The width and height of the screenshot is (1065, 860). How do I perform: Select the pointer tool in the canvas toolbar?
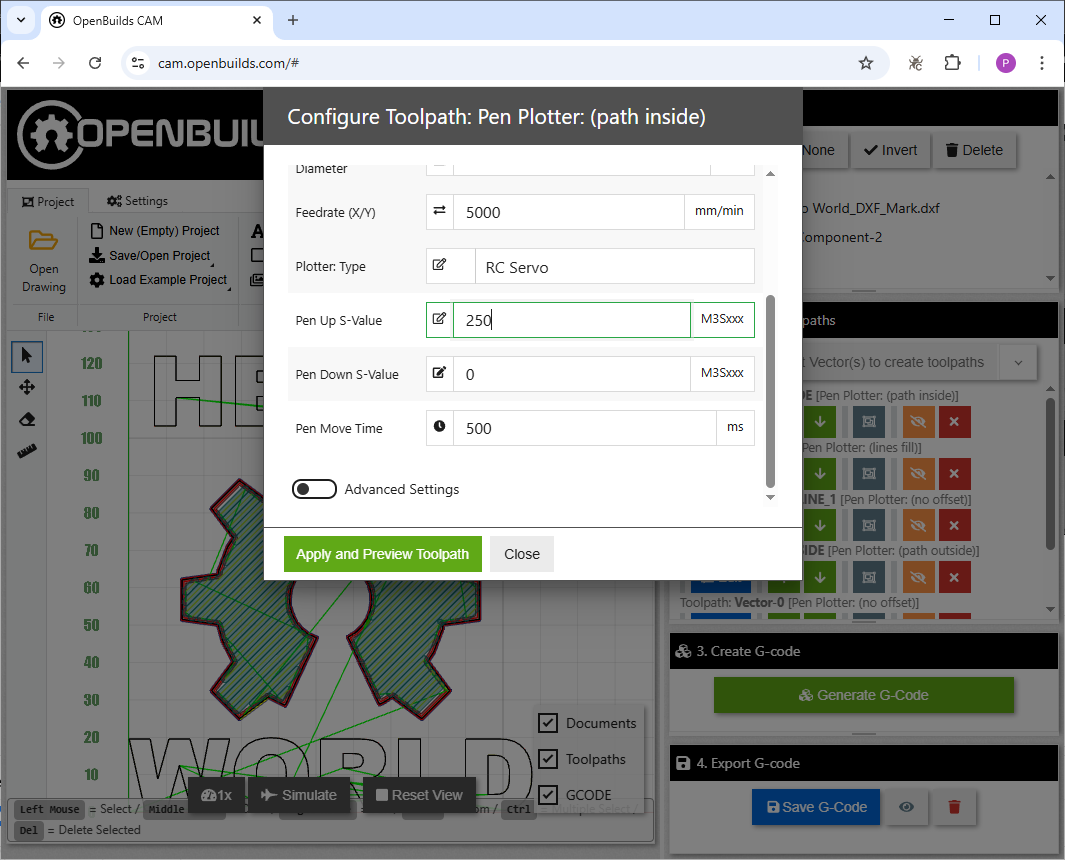(26, 355)
